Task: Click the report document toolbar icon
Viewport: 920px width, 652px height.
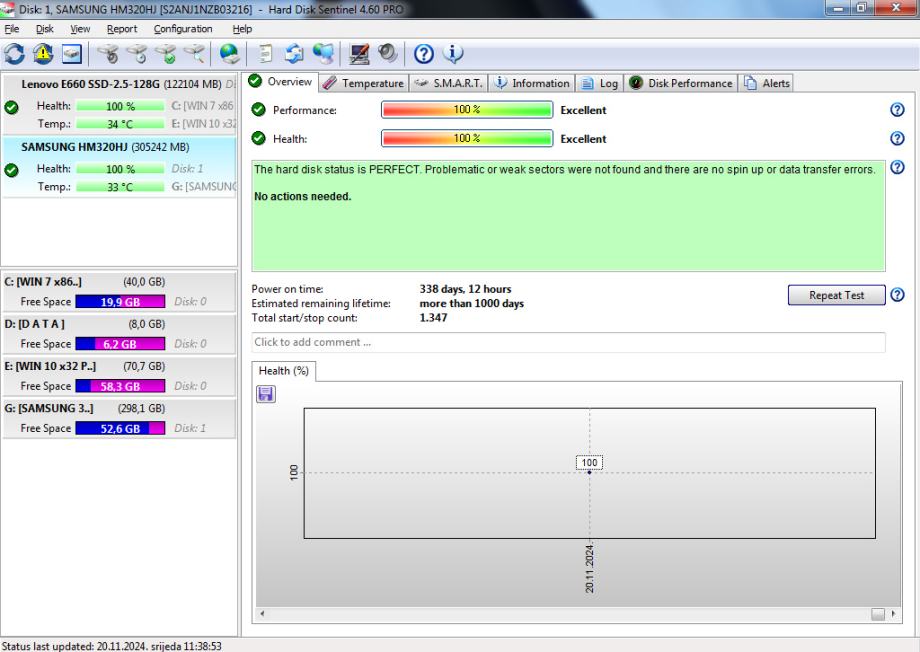Action: (x=265, y=54)
